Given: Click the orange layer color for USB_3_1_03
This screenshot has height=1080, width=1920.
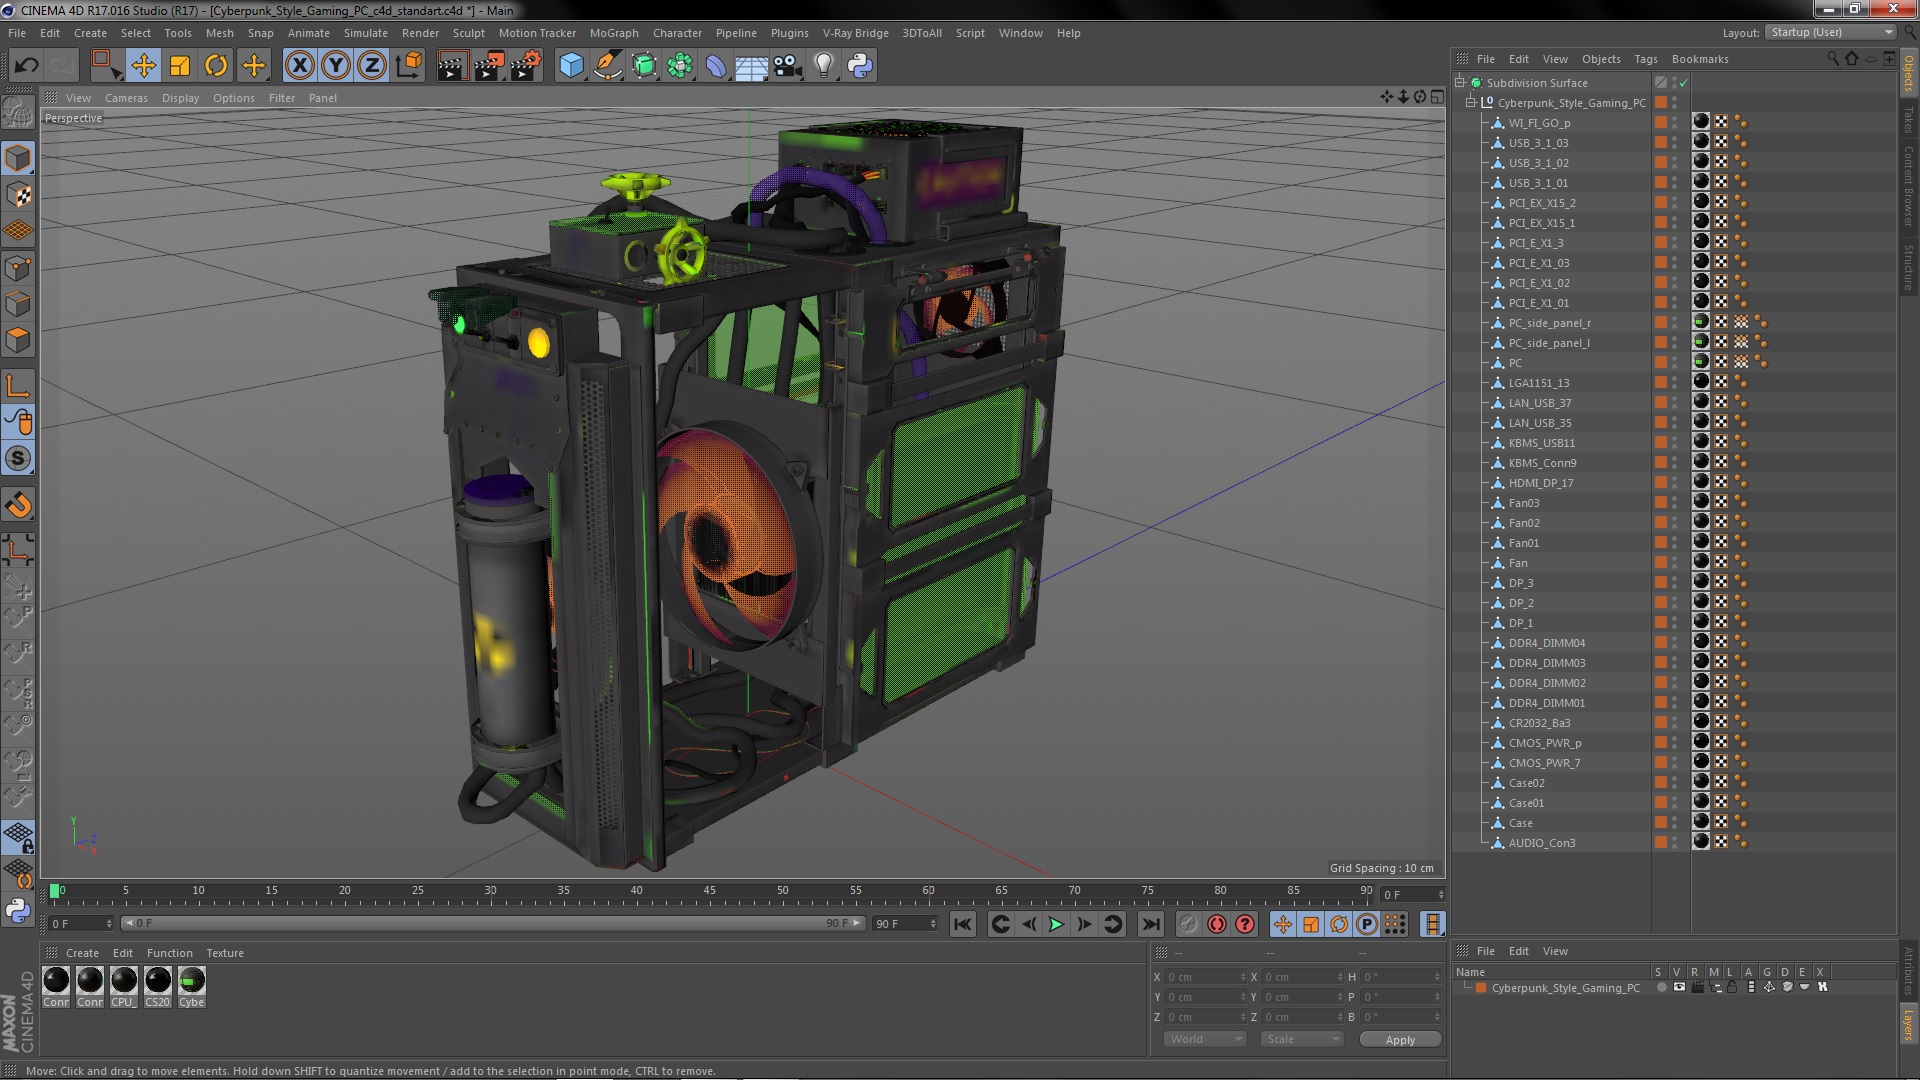Looking at the screenshot, I should click(x=1661, y=143).
